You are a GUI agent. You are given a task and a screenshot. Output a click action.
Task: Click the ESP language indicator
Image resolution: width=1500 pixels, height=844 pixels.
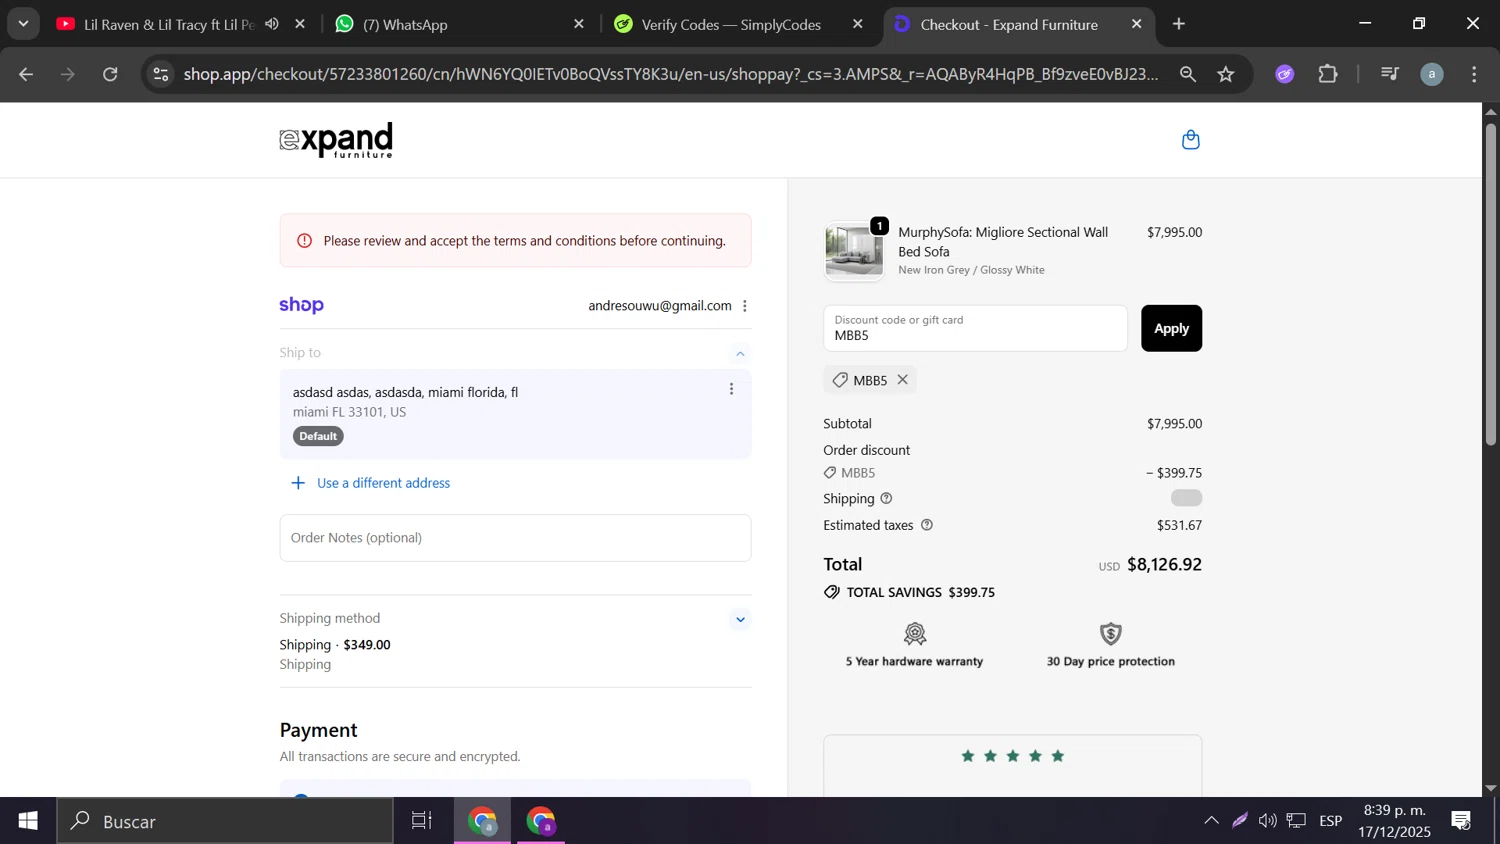click(x=1330, y=821)
